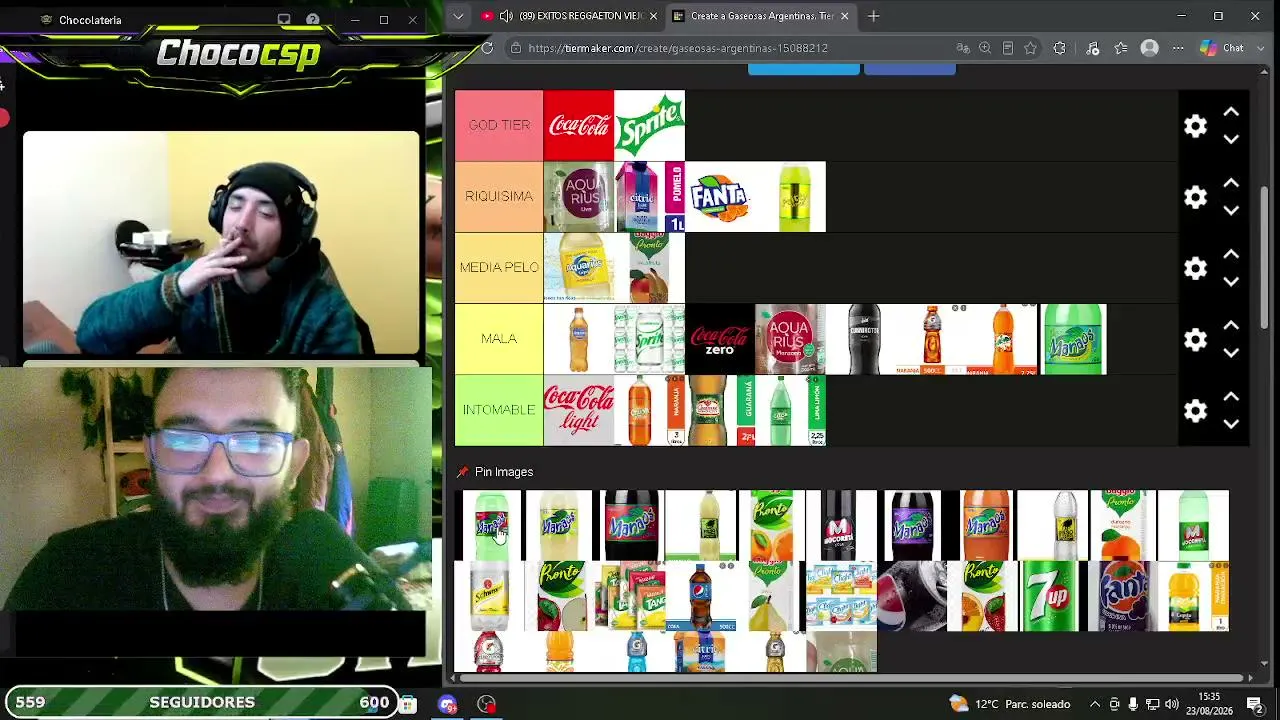Move INTOMABLE row up
This screenshot has width=1280, height=720.
click(1231, 397)
